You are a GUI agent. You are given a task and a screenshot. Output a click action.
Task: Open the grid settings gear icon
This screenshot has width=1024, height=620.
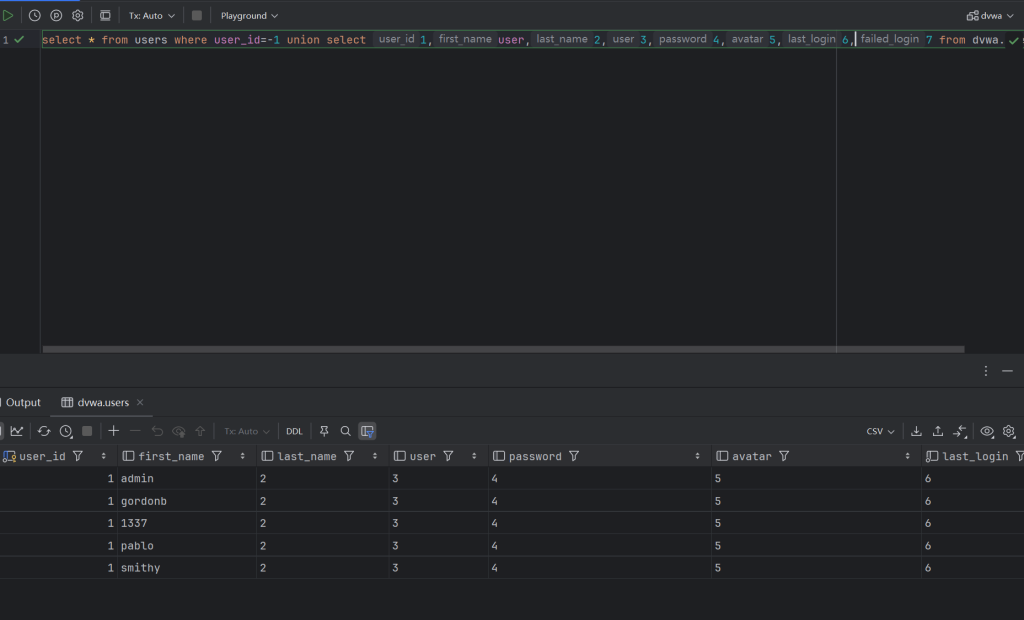(1009, 431)
